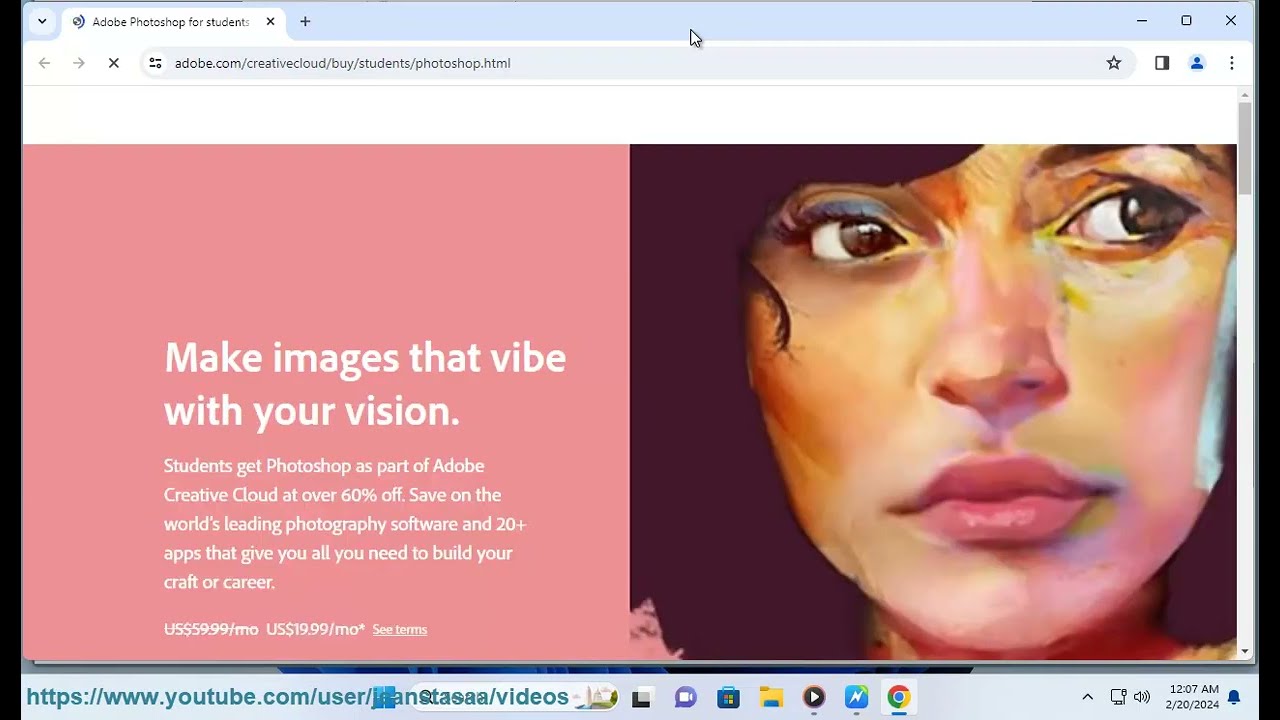Click the page vertical scrollbar thumb

1245,148
